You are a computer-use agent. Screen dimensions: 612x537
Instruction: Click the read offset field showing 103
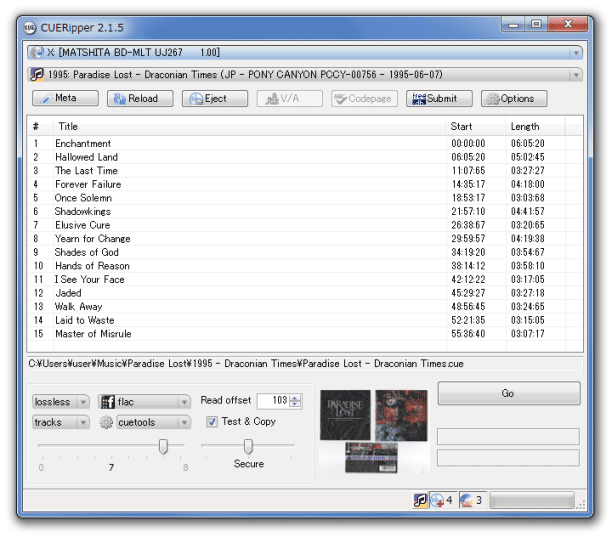click(274, 400)
